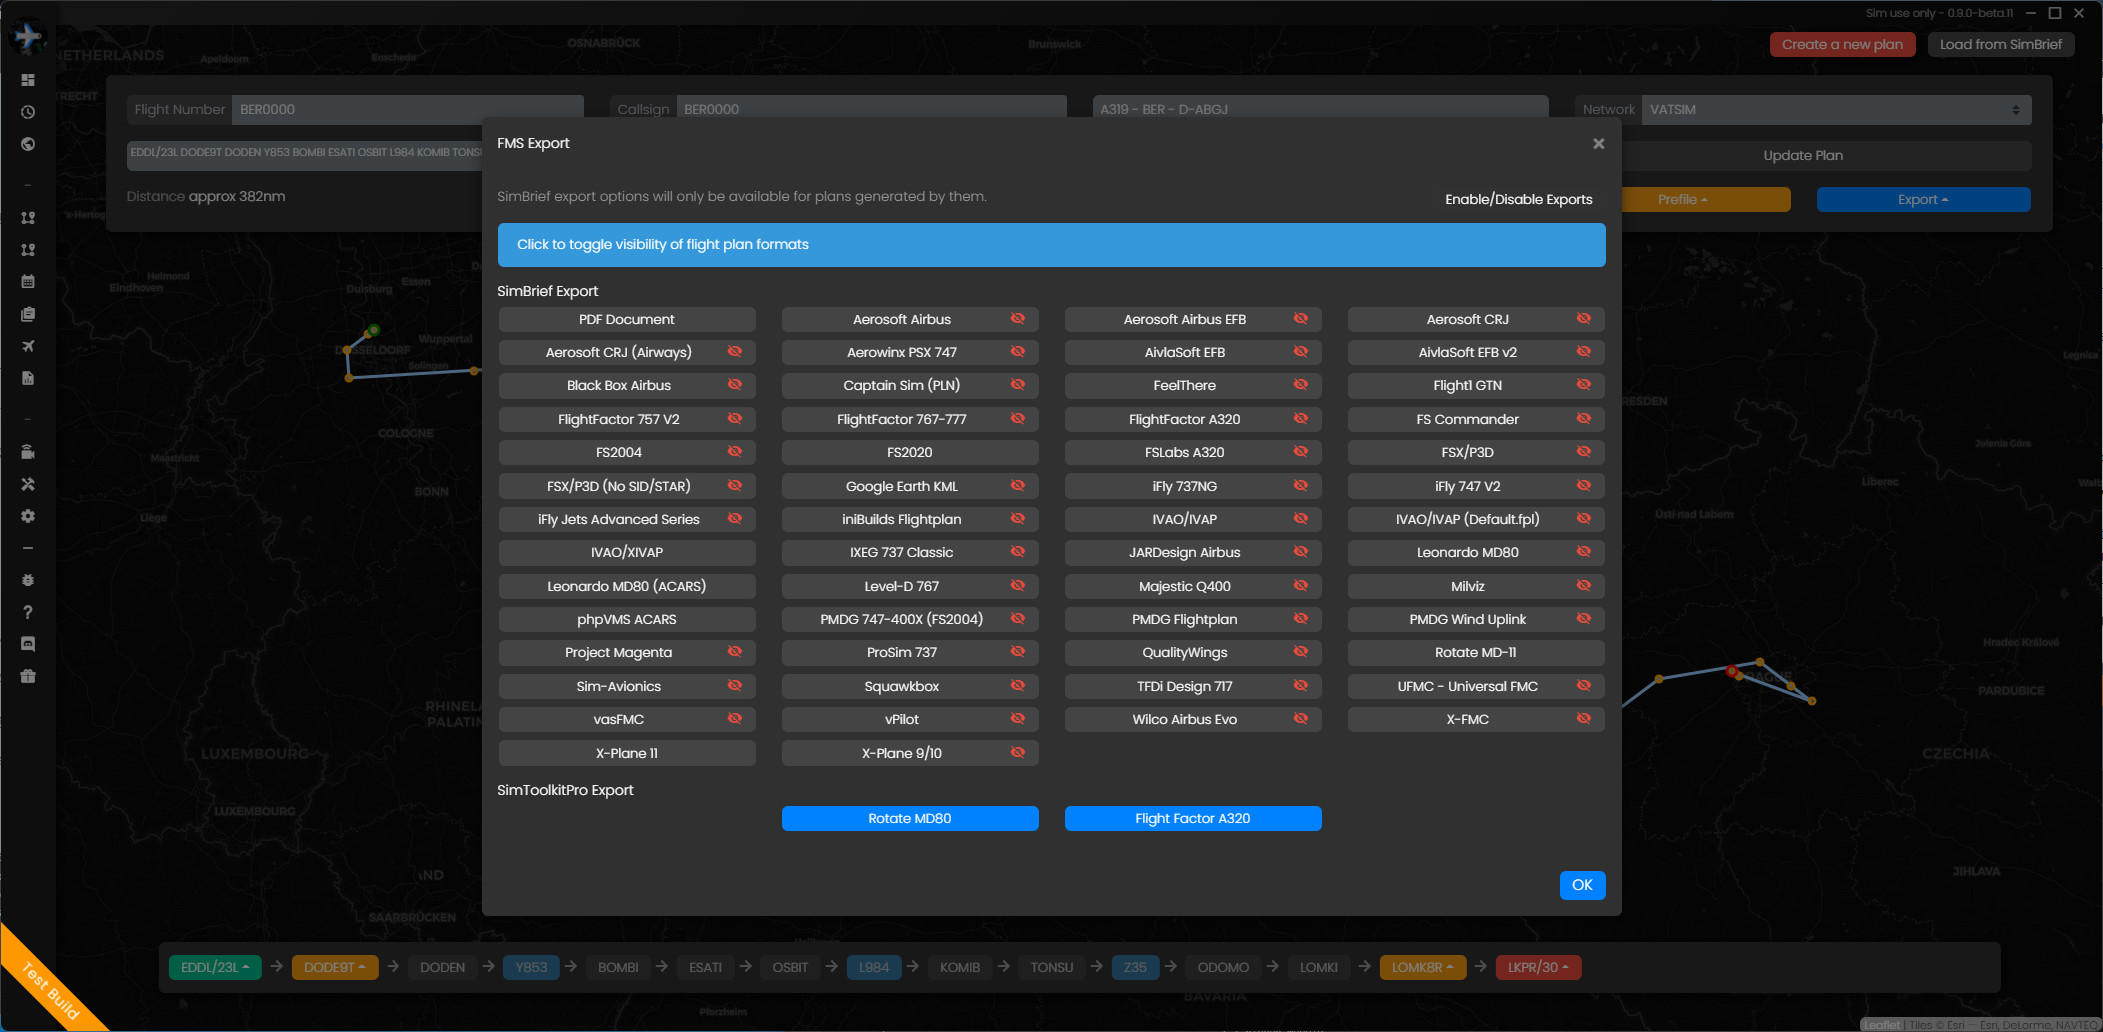Click the route icon directly above the calendar icon

click(28, 250)
